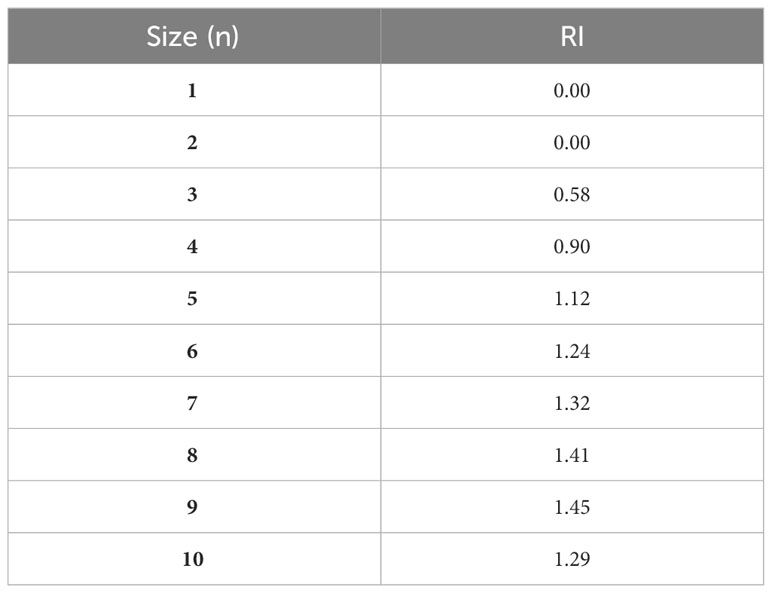Screen dimensions: 772x593
Task: Click the RI value 0.90
Action: pos(574,247)
